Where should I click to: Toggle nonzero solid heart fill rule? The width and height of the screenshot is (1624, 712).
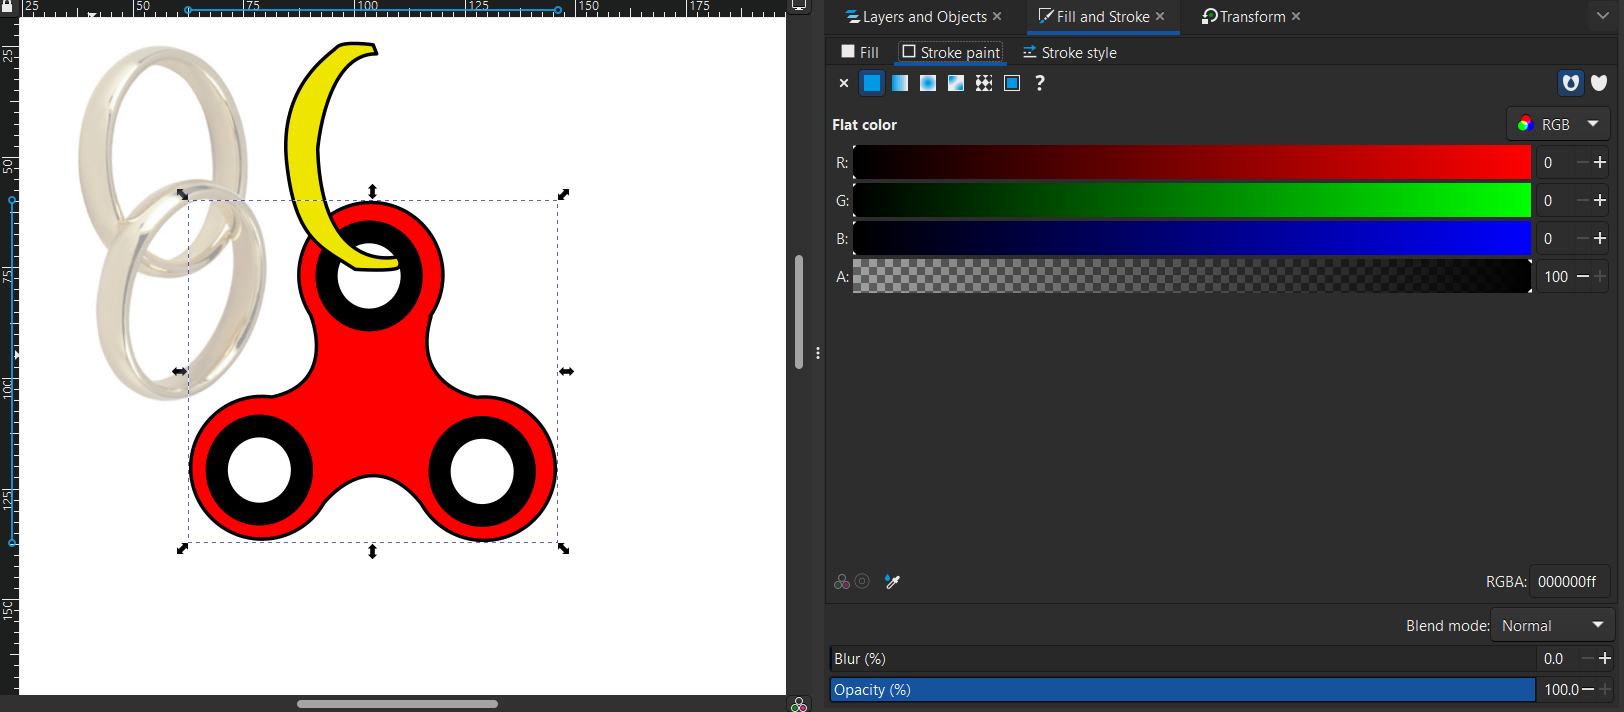[x=1599, y=83]
